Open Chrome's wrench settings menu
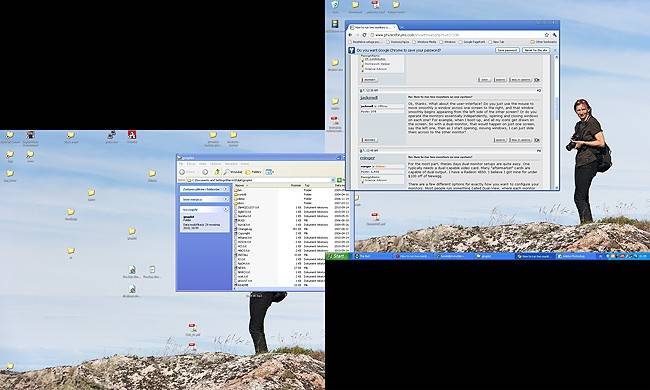Image resolution: width=650 pixels, height=390 pixels. point(554,35)
